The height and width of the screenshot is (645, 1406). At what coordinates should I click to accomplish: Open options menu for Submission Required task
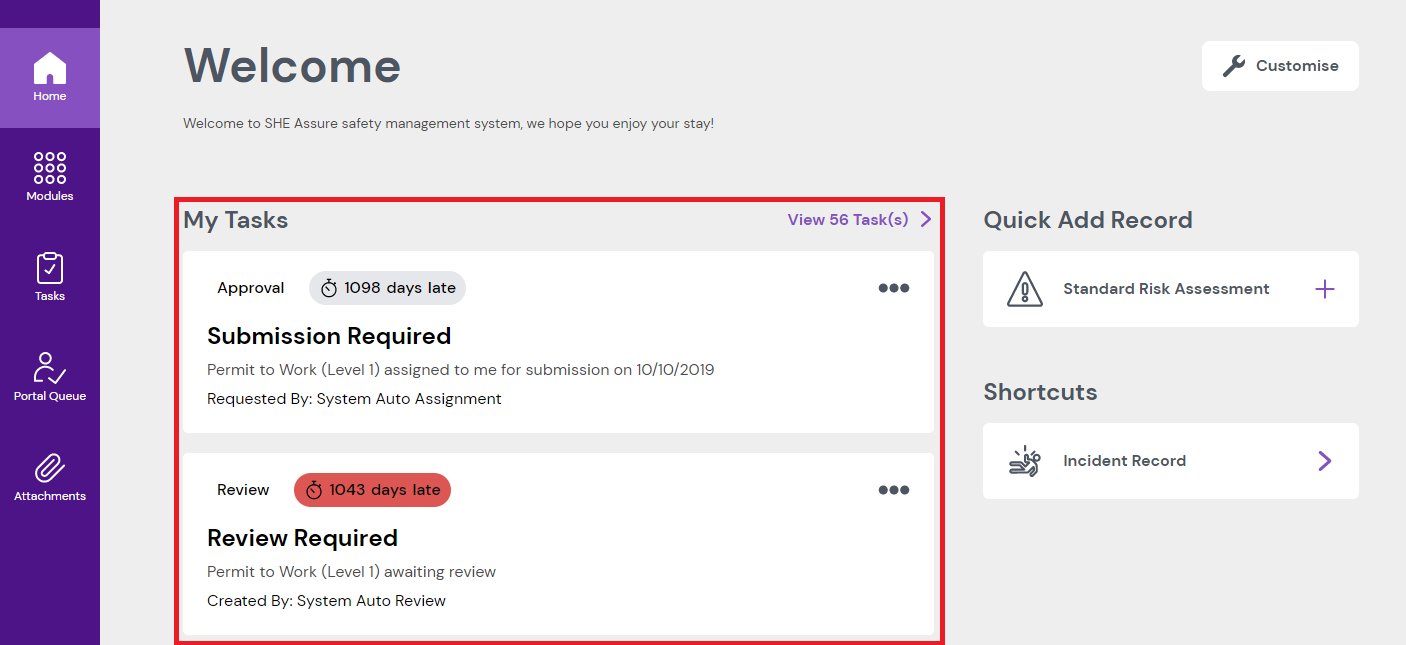coord(894,288)
